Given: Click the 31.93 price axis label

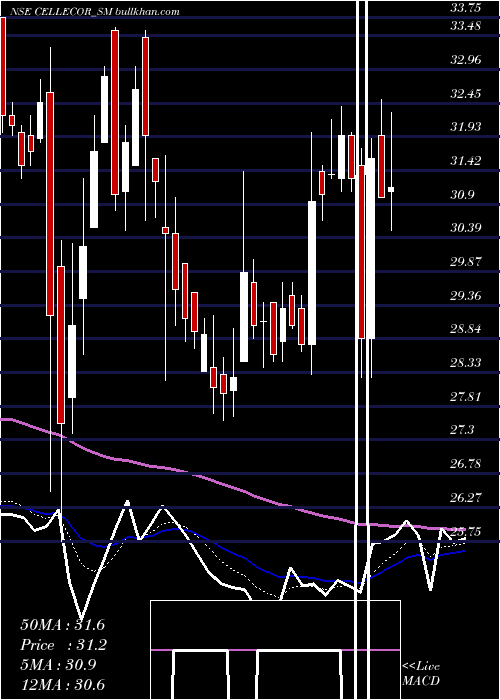Looking at the screenshot, I should click(465, 127).
